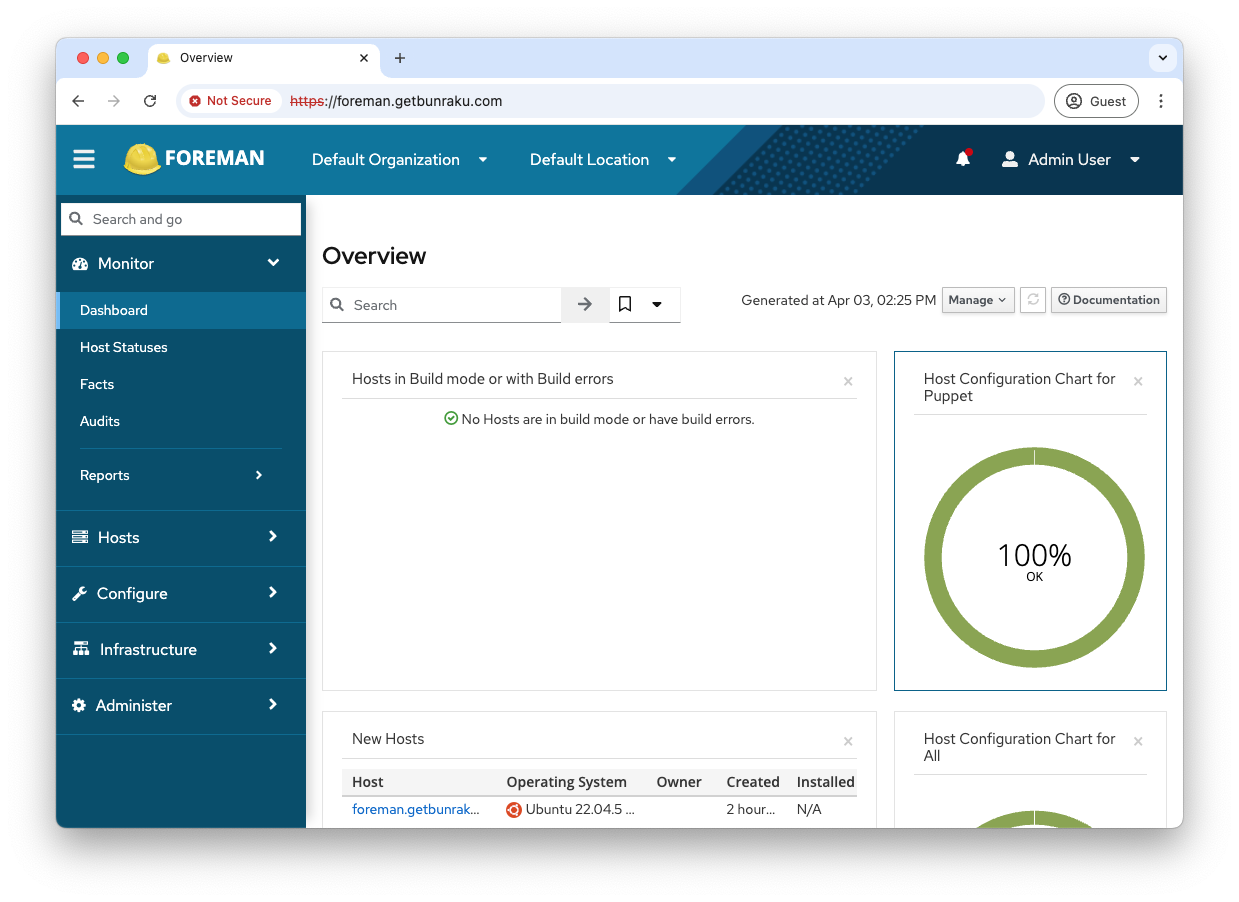1239x902 pixels.
Task: Click the bookmark icon beside search
Action: (x=625, y=305)
